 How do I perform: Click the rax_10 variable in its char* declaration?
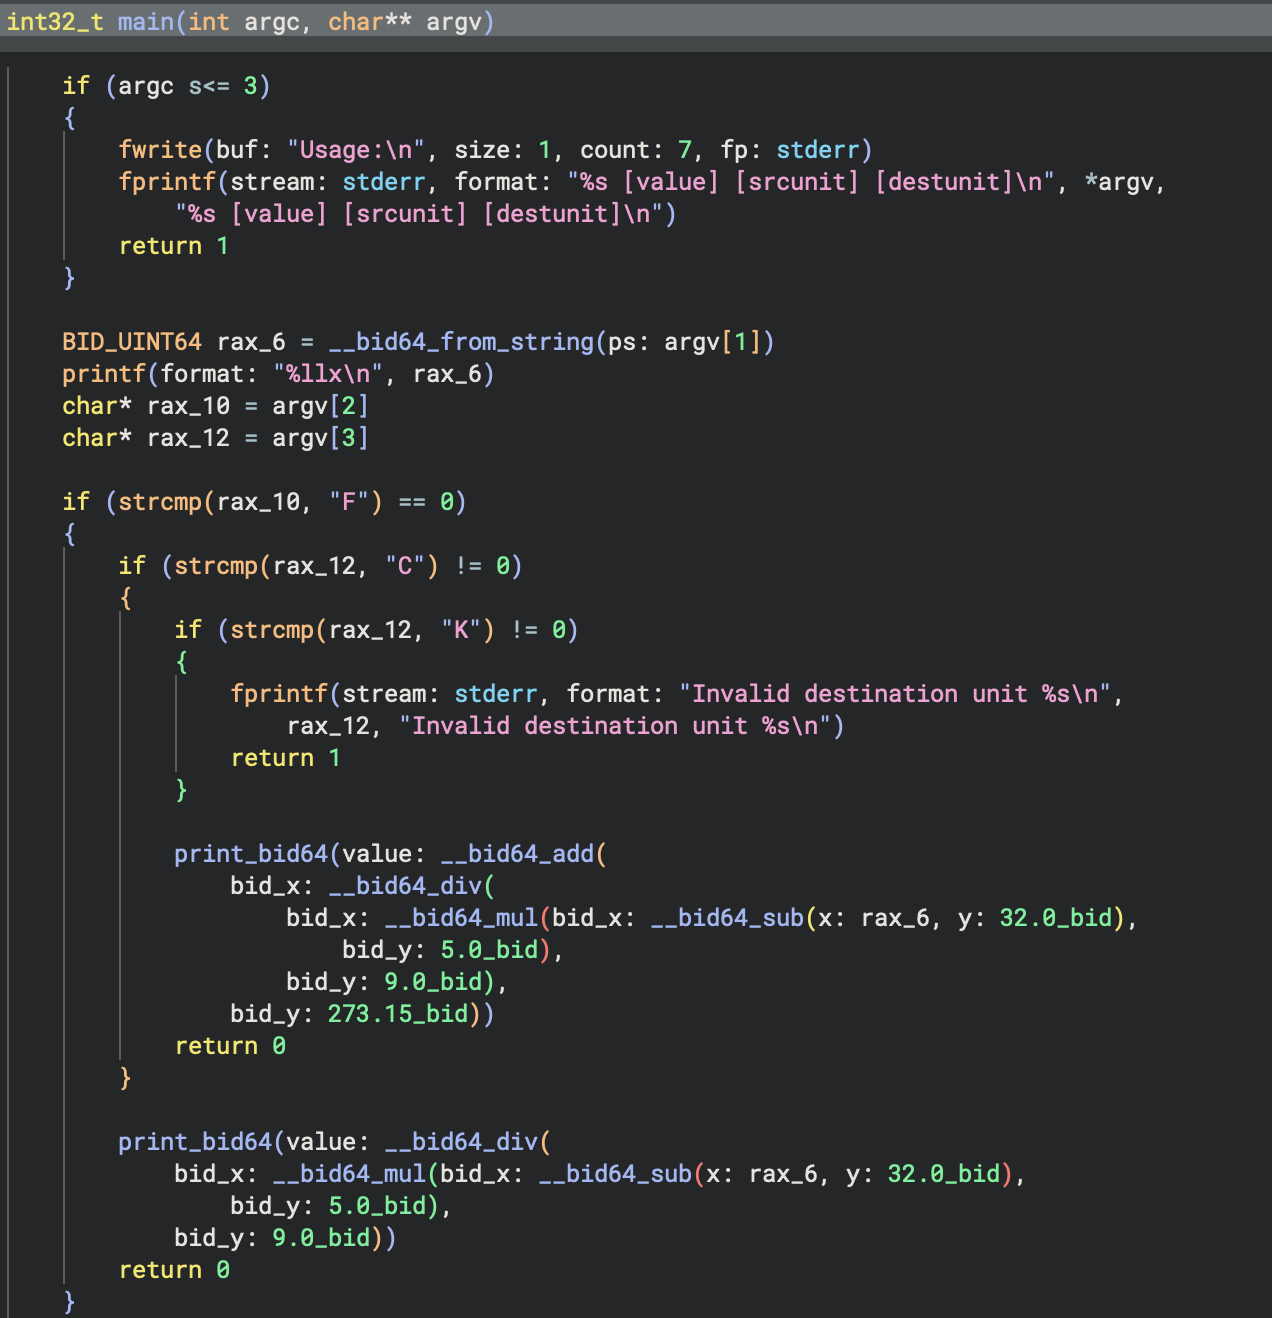tap(188, 406)
